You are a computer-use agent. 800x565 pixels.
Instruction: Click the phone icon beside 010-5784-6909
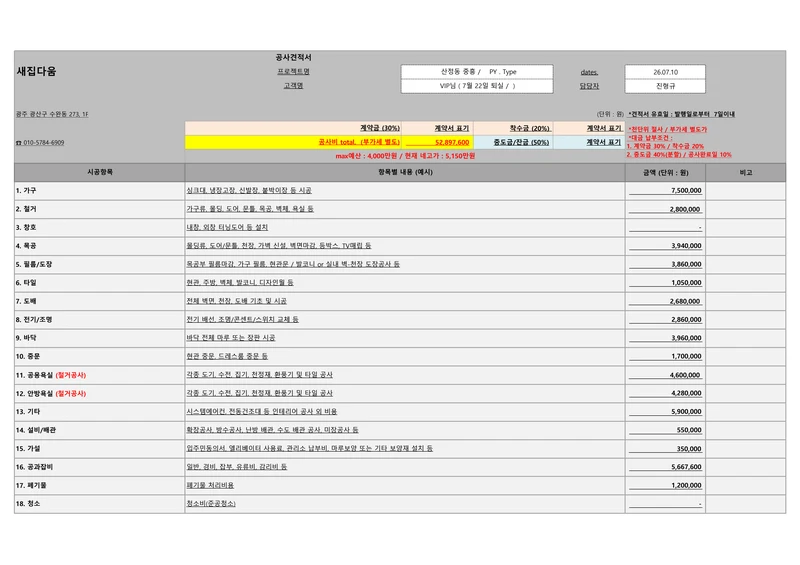coord(19,143)
